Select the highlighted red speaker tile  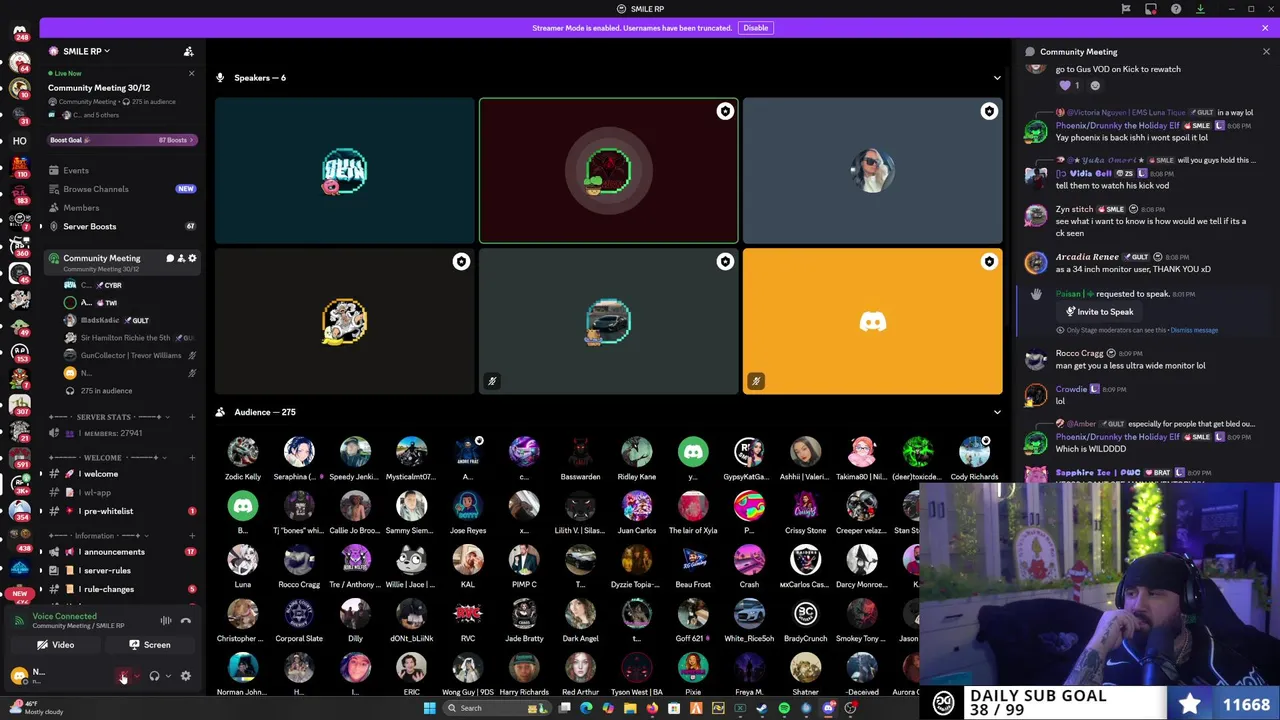coord(609,171)
